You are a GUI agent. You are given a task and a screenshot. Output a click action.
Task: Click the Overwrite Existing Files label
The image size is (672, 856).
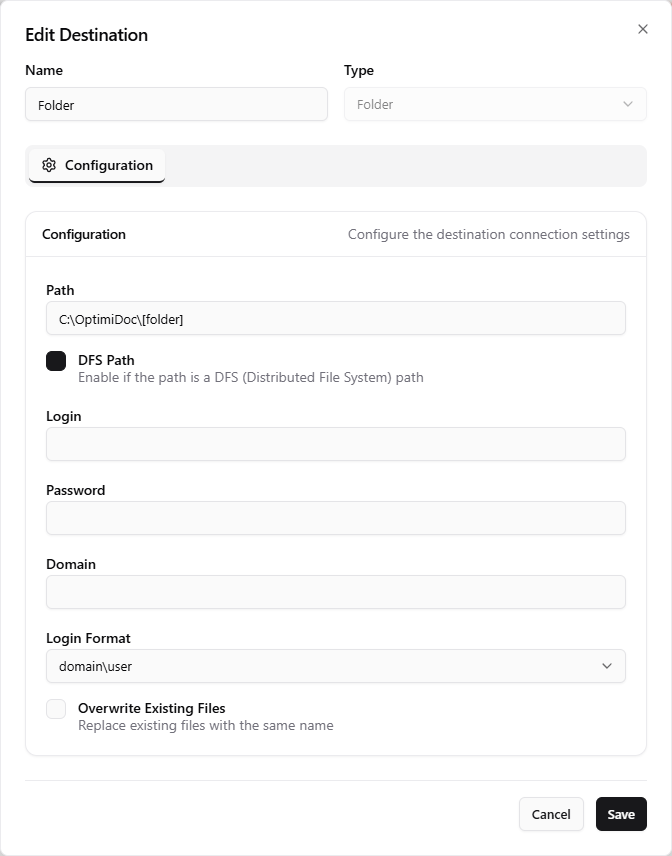(x=152, y=708)
